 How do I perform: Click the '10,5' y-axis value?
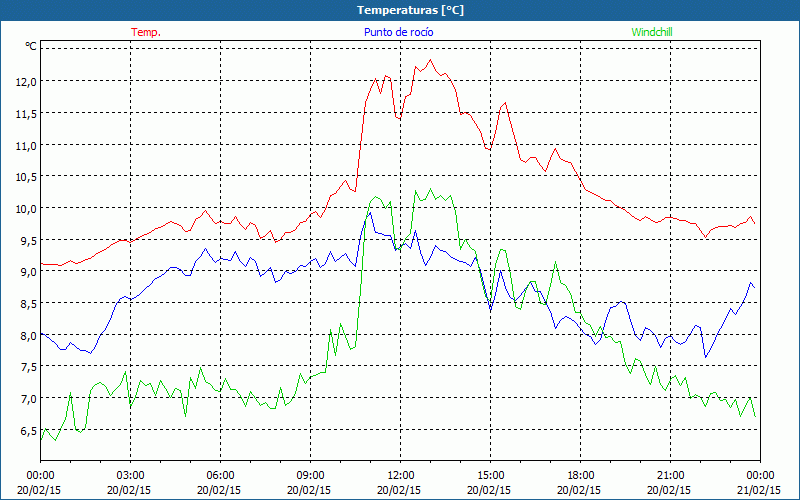coord(26,177)
